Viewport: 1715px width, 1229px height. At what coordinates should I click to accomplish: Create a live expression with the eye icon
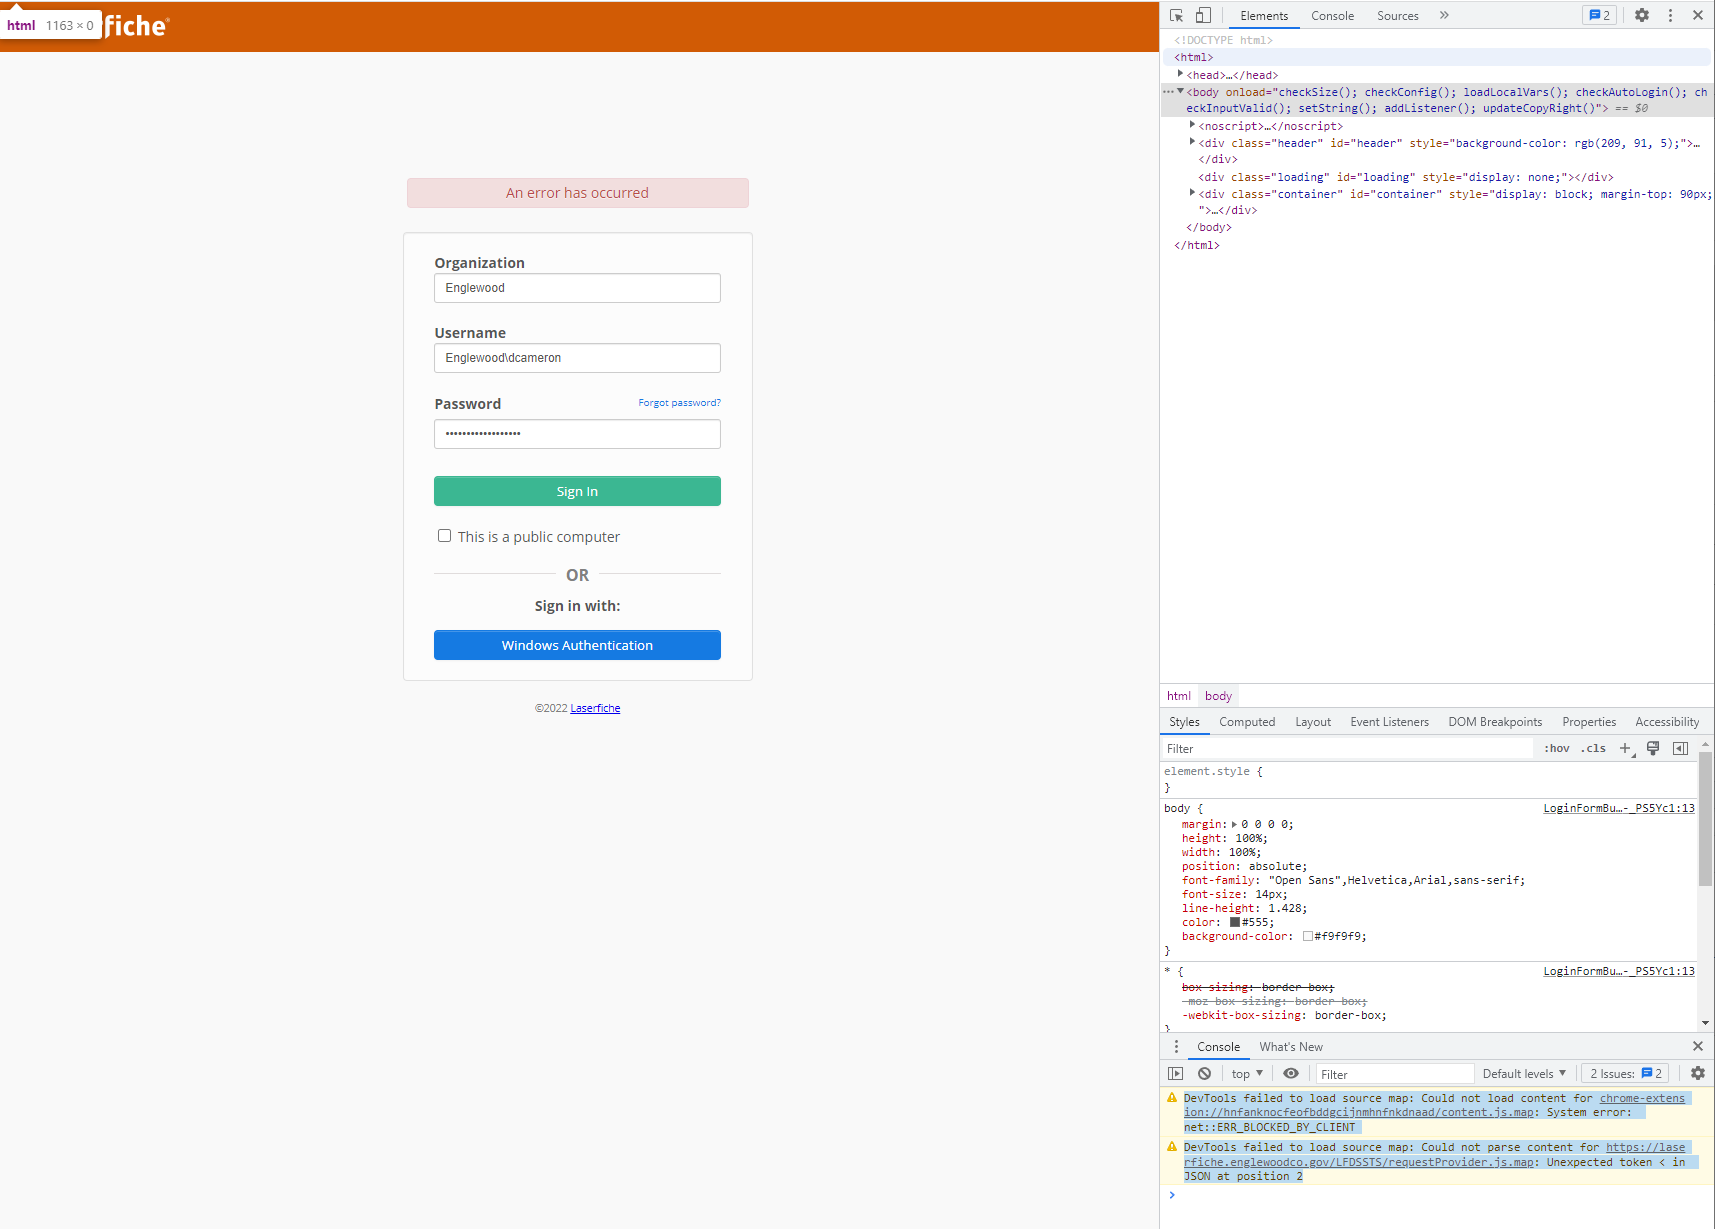(x=1291, y=1074)
